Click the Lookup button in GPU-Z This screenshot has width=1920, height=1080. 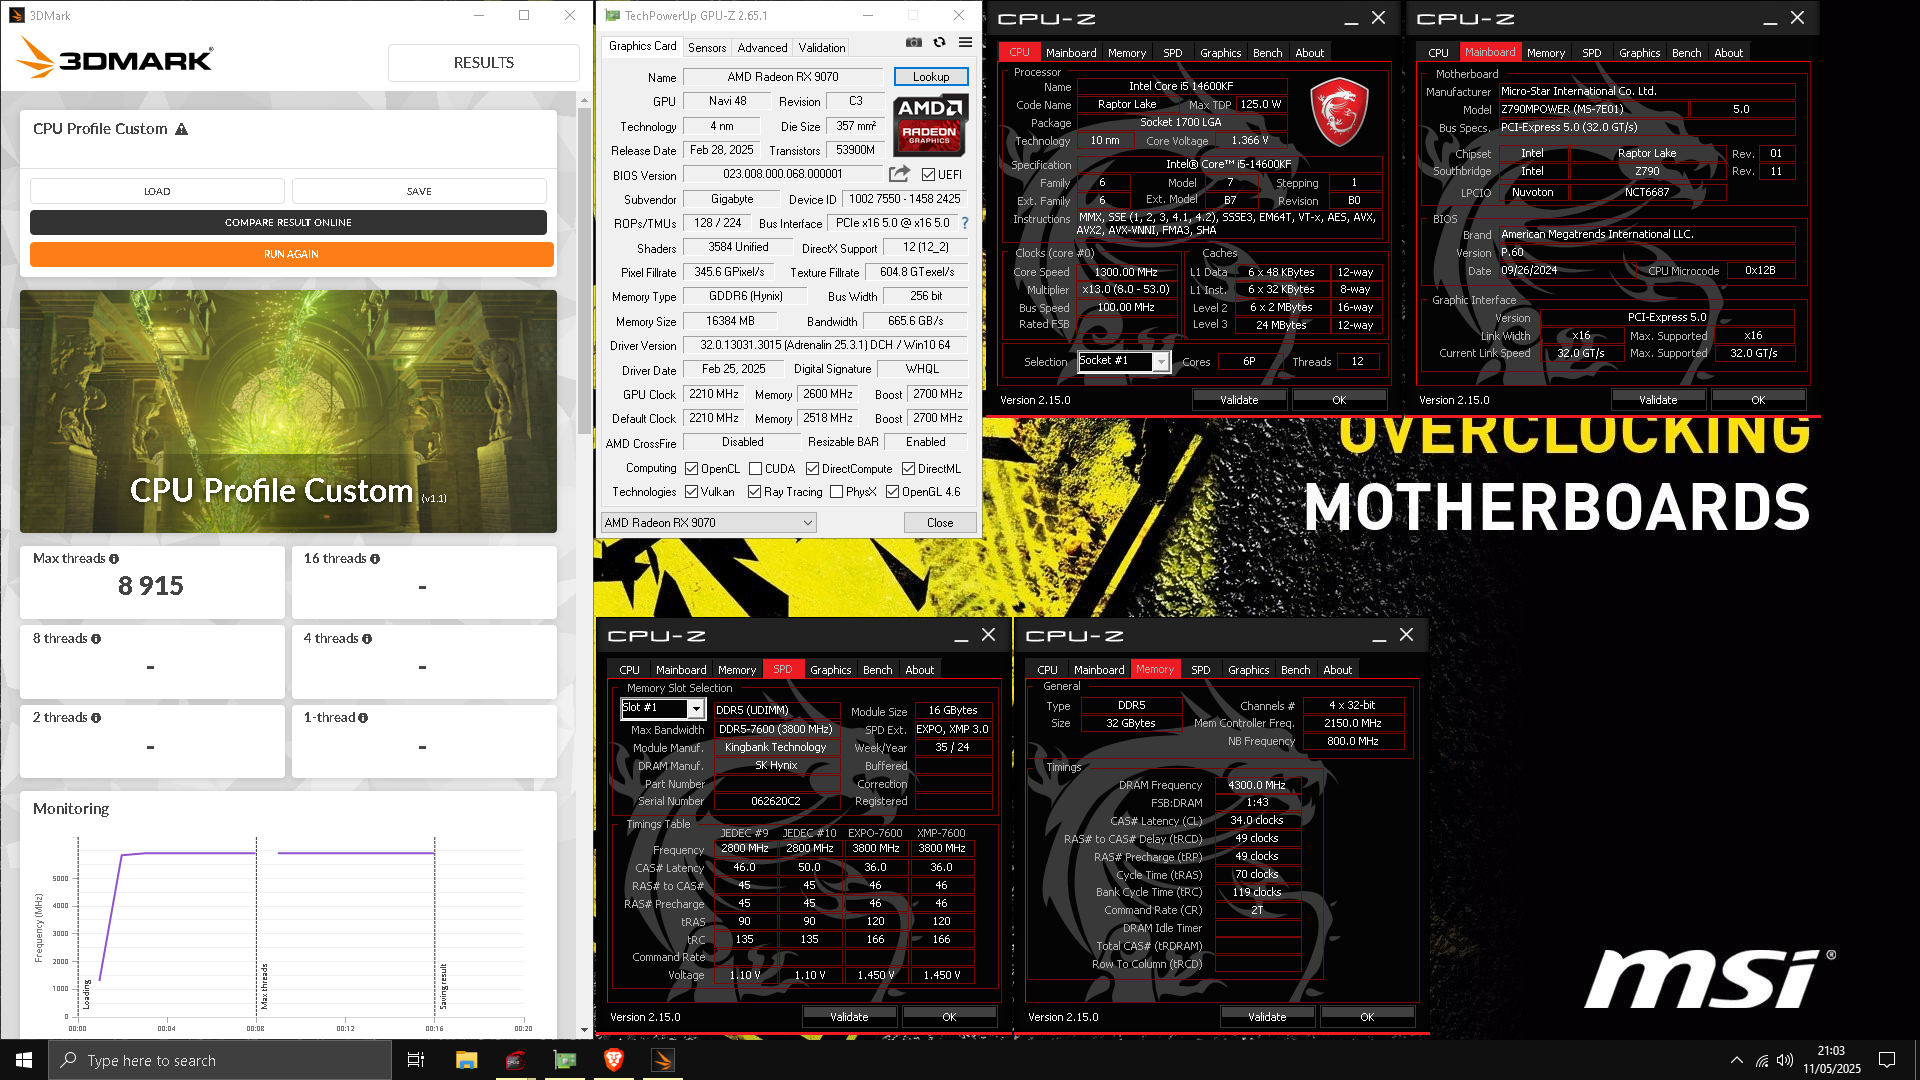(x=931, y=77)
